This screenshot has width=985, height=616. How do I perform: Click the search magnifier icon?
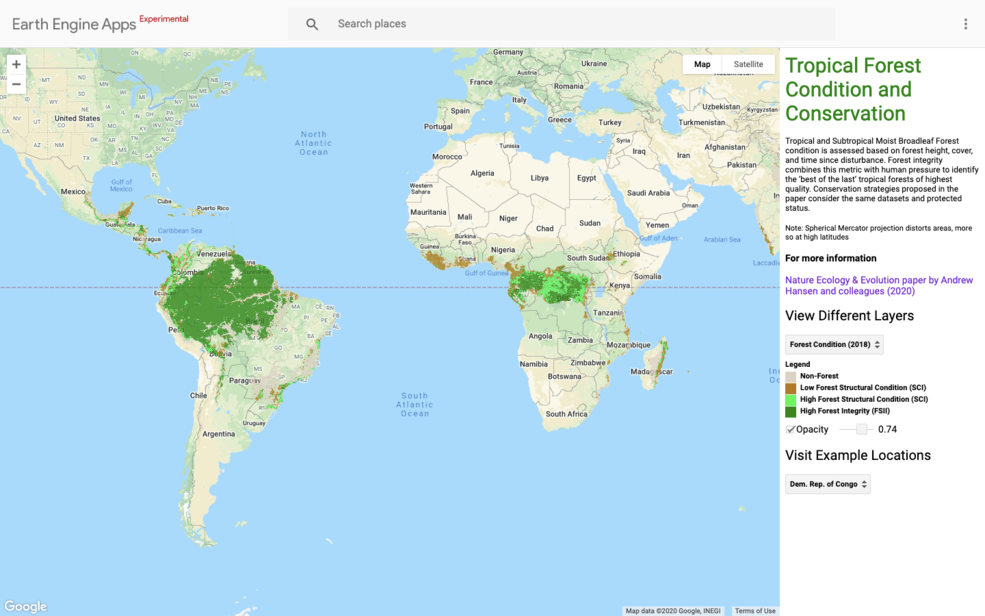[x=311, y=24]
